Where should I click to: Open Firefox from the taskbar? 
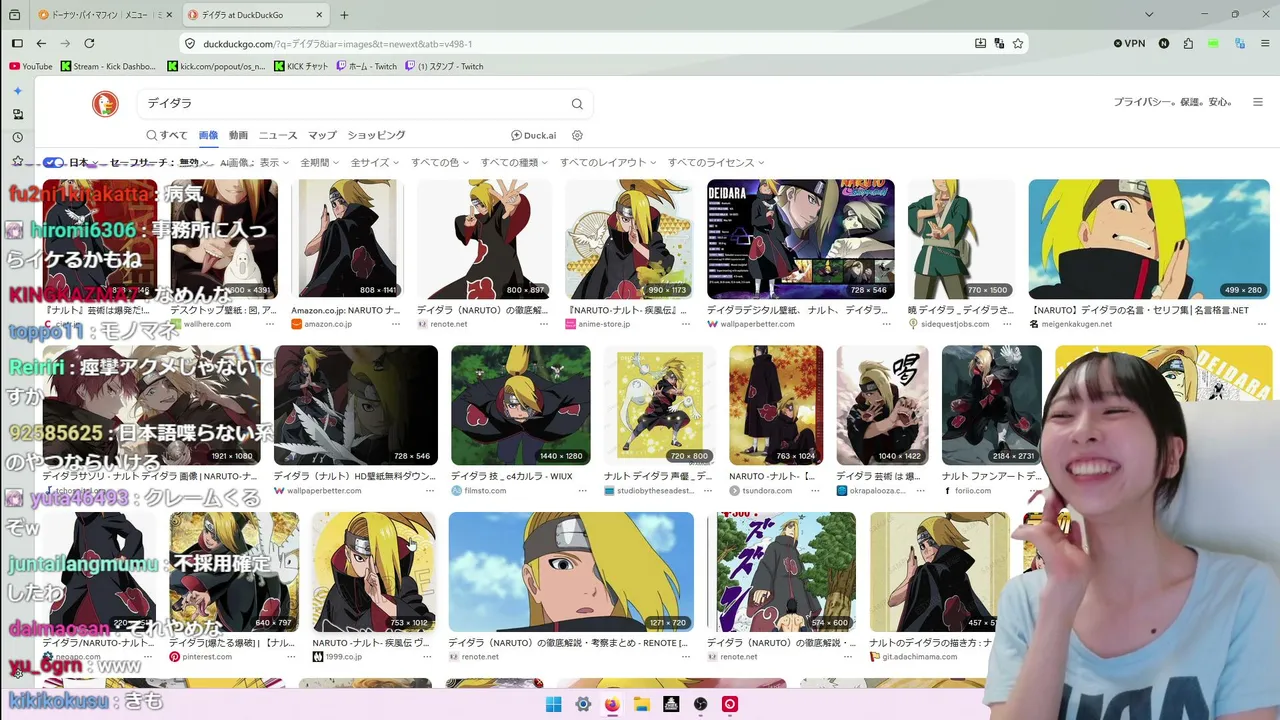[x=612, y=704]
